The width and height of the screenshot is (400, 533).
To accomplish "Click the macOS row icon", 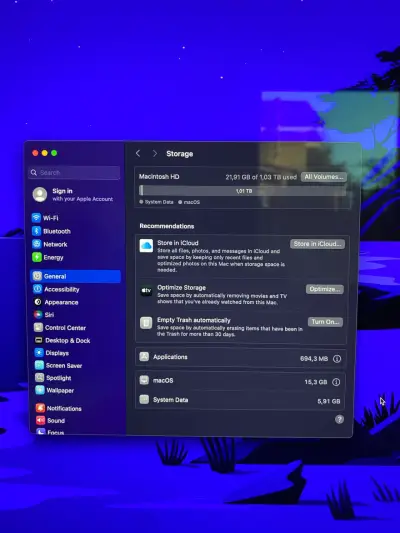I will (144, 380).
